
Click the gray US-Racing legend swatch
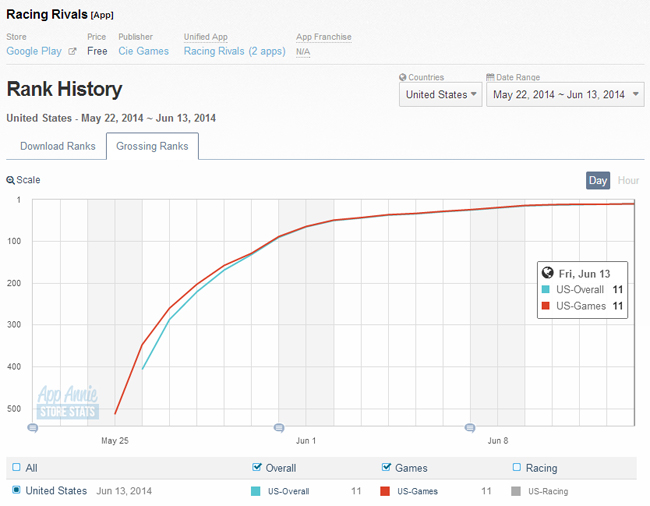(x=516, y=491)
